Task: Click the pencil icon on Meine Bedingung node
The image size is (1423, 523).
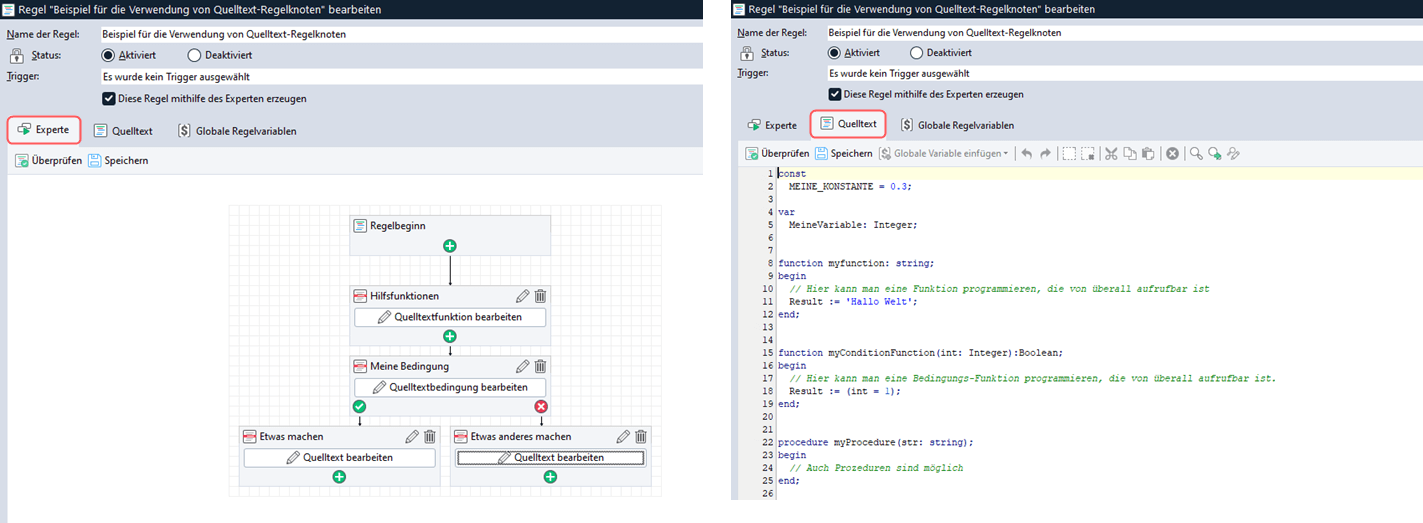Action: coord(522,366)
